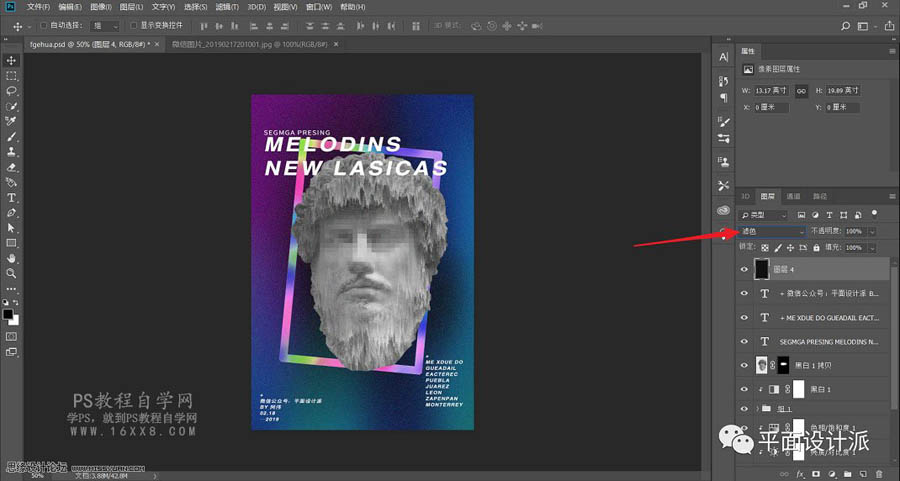Screen dimensions: 900x481
Task: Click the link width and height icon
Action: [x=800, y=90]
